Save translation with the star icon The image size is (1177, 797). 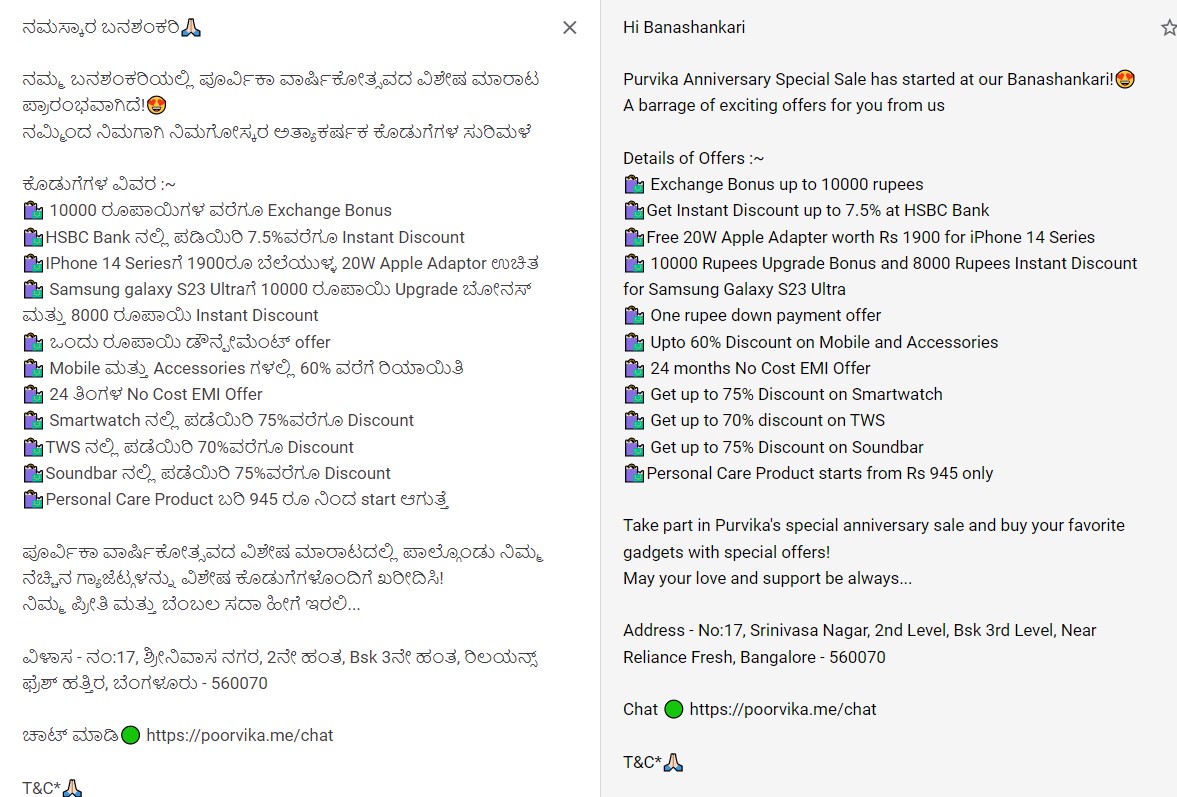1168,28
